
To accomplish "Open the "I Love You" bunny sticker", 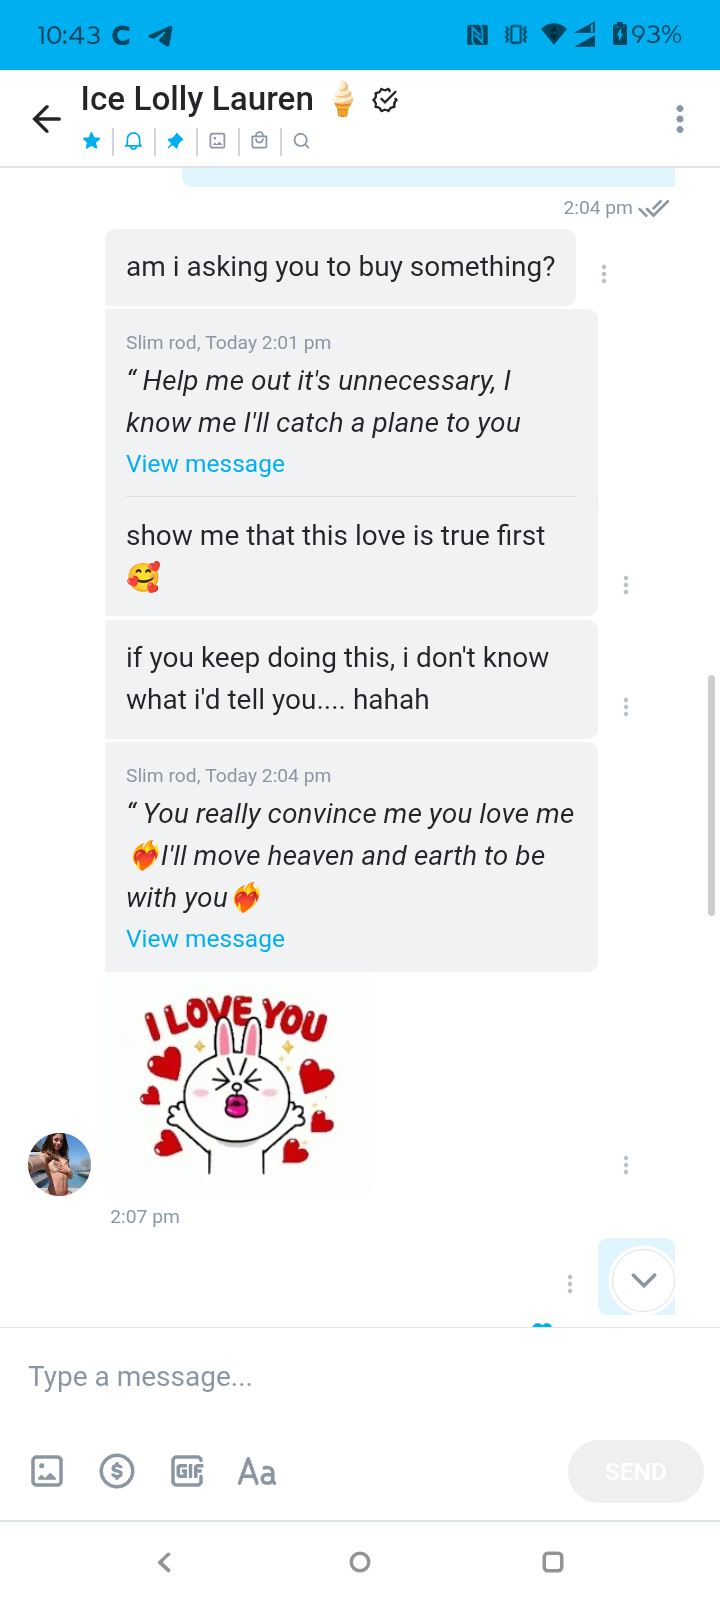I will click(238, 1084).
